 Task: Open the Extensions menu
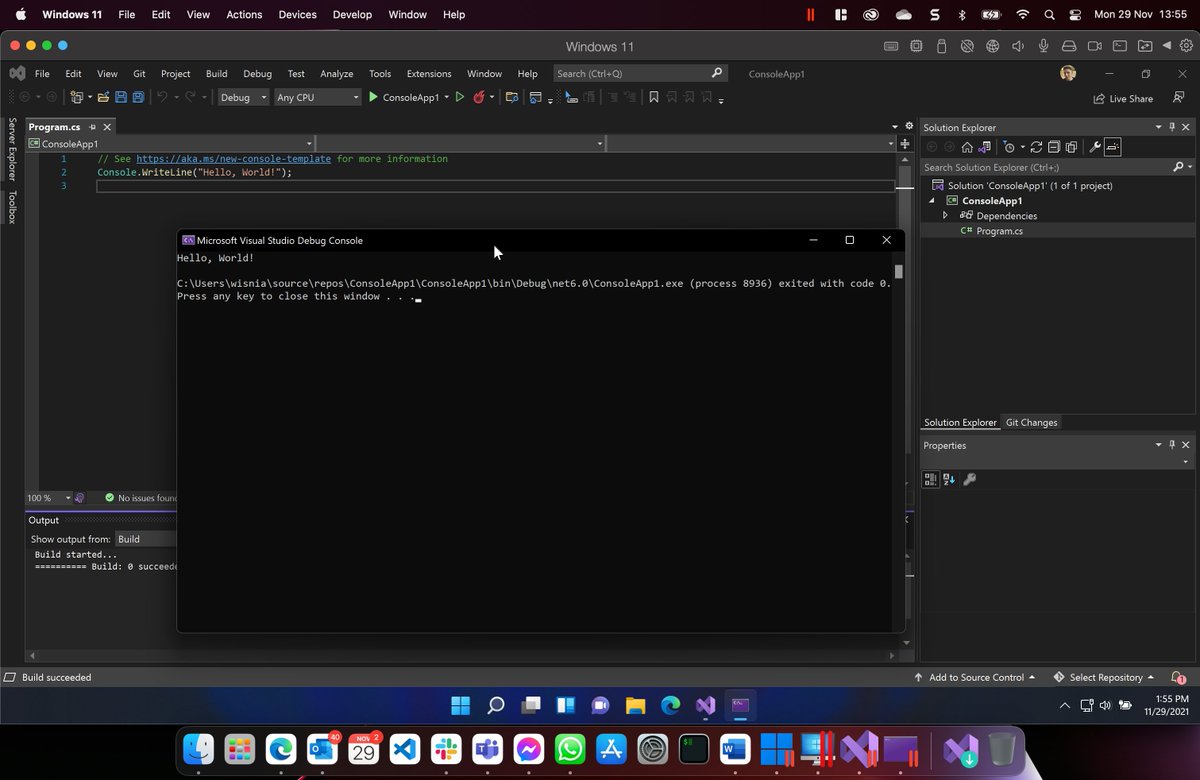click(x=429, y=73)
